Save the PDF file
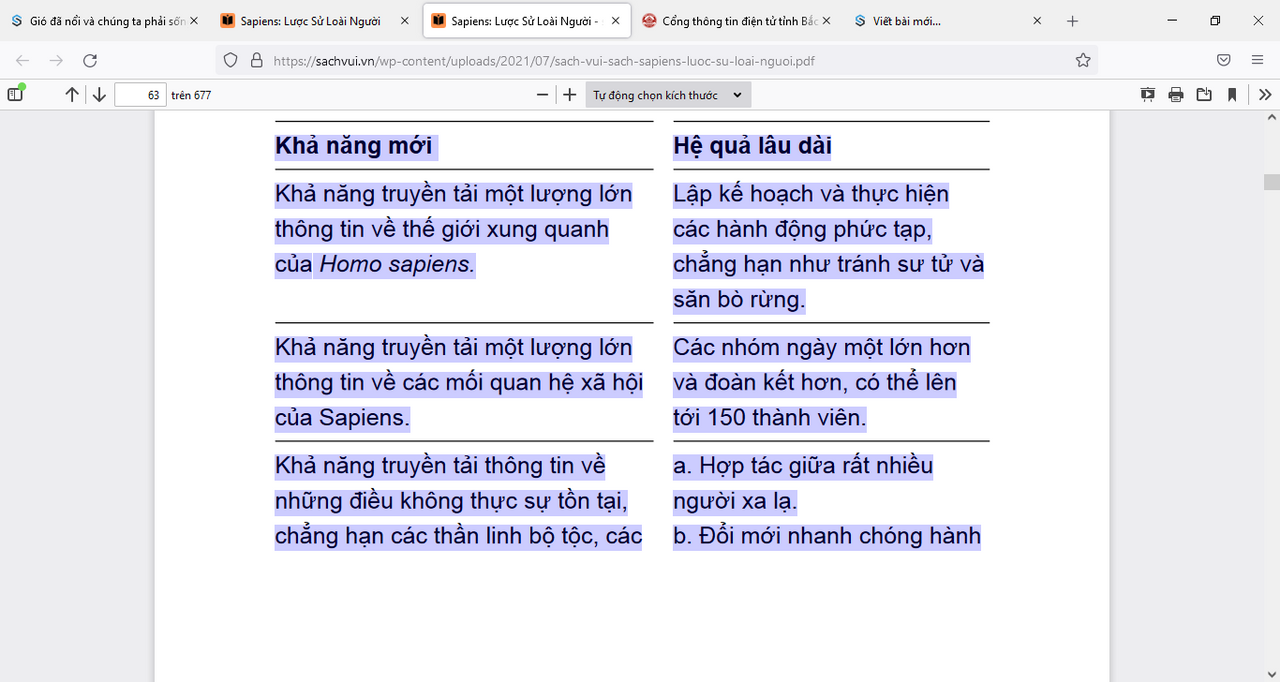Viewport: 1280px width, 682px height. tap(1204, 95)
